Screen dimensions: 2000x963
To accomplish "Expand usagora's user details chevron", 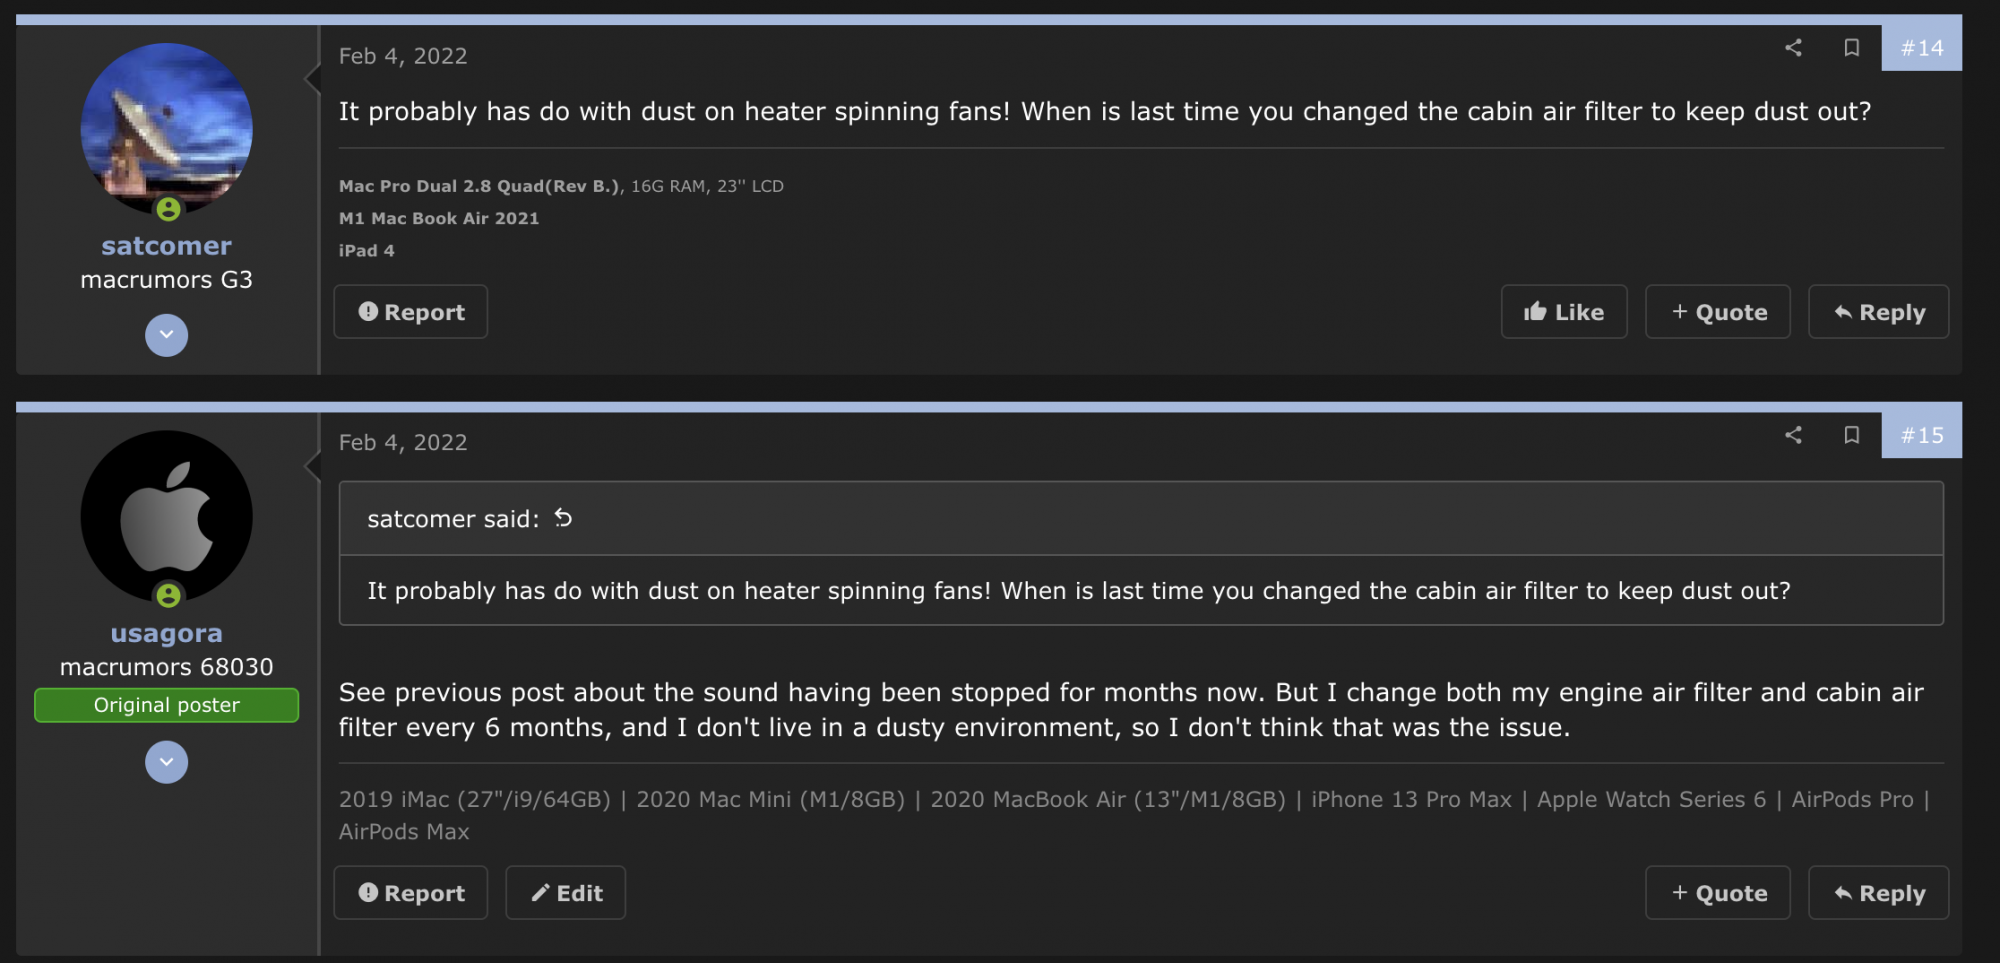I will click(166, 762).
